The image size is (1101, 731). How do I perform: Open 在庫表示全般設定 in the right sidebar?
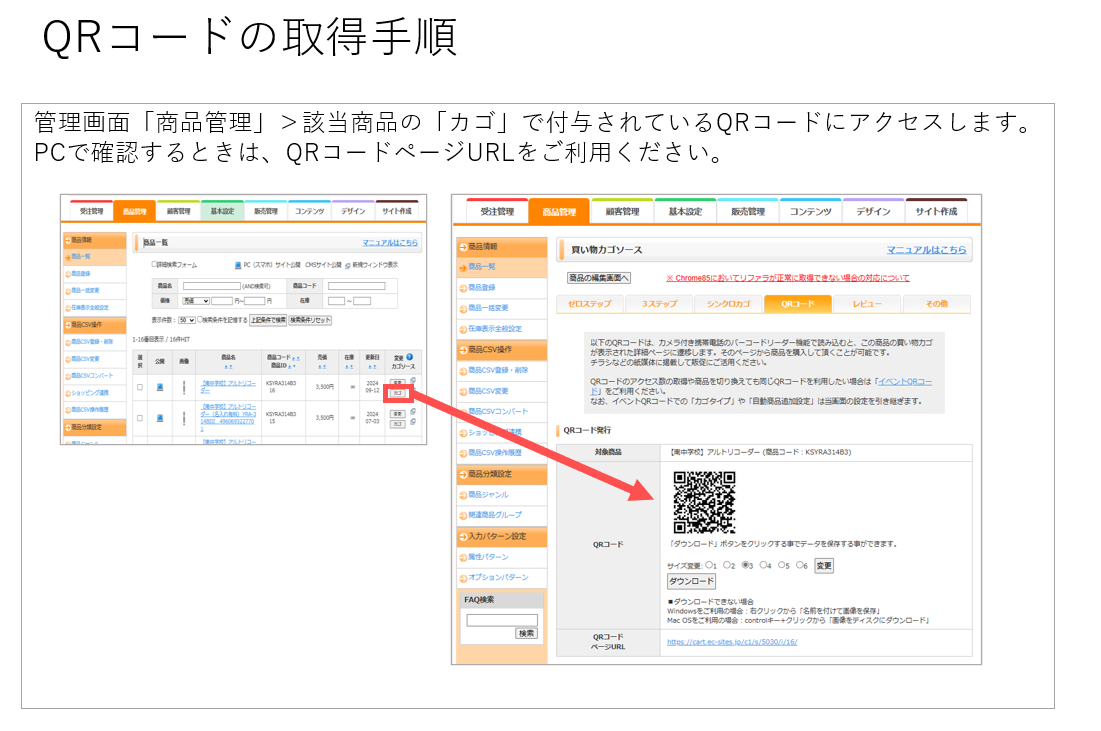tap(495, 329)
